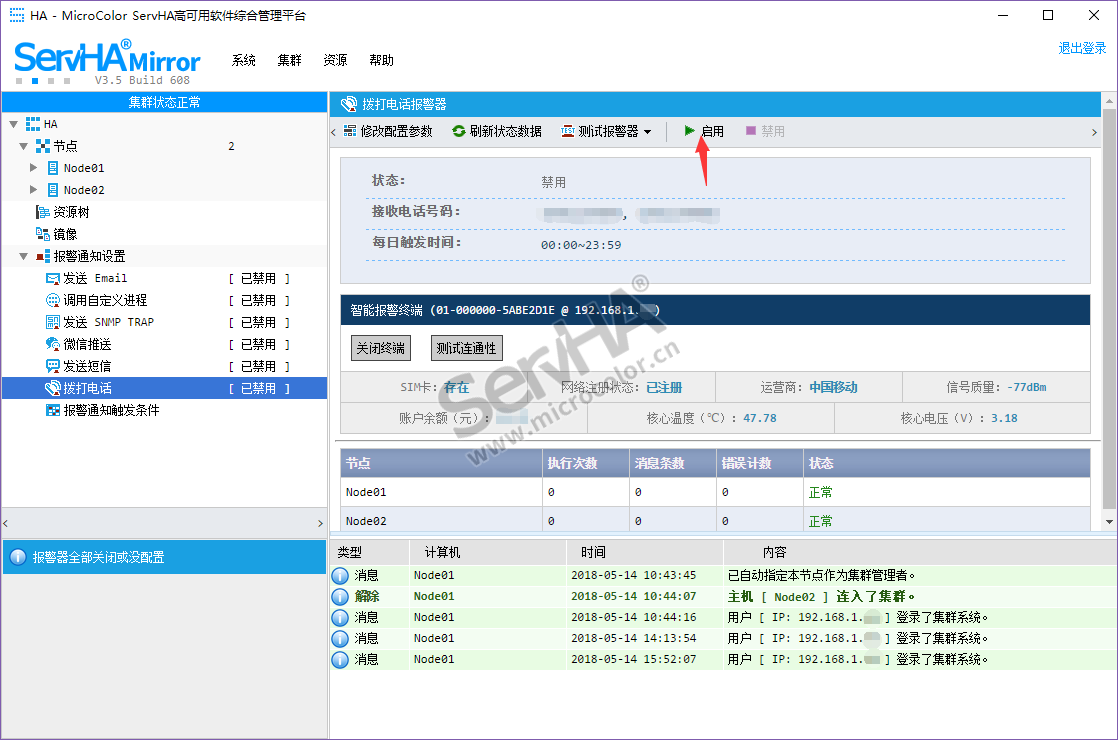Expand the Node01 tree node
Screen dimensions: 1118x740
click(x=34, y=168)
